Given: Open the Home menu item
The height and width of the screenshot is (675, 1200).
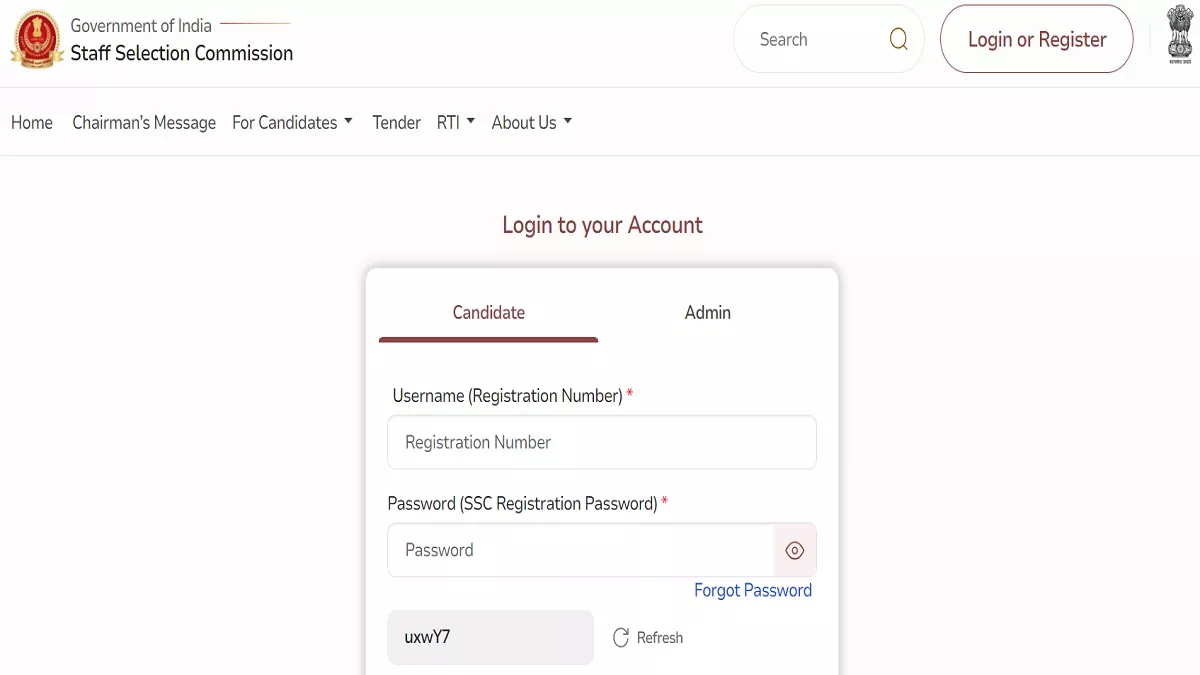Looking at the screenshot, I should [x=32, y=122].
